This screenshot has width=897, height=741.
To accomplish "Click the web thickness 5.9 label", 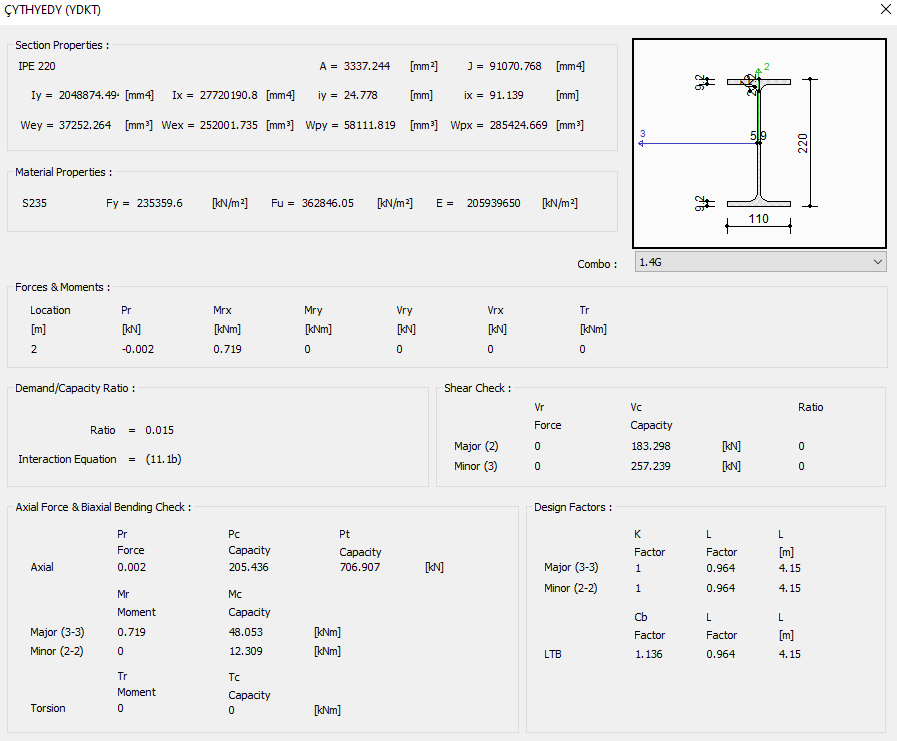I will click(758, 136).
